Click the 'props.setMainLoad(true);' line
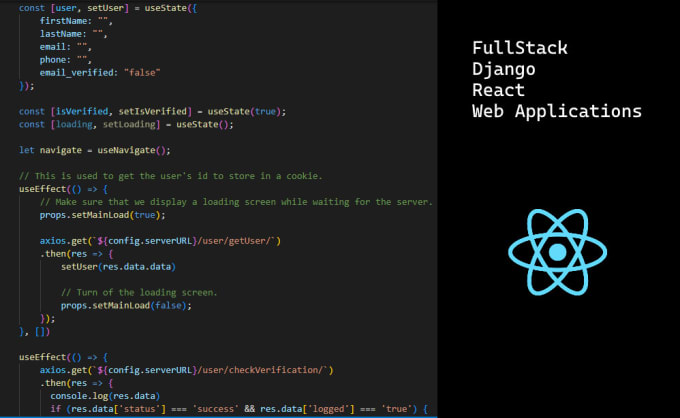The image size is (680, 418). click(102, 215)
